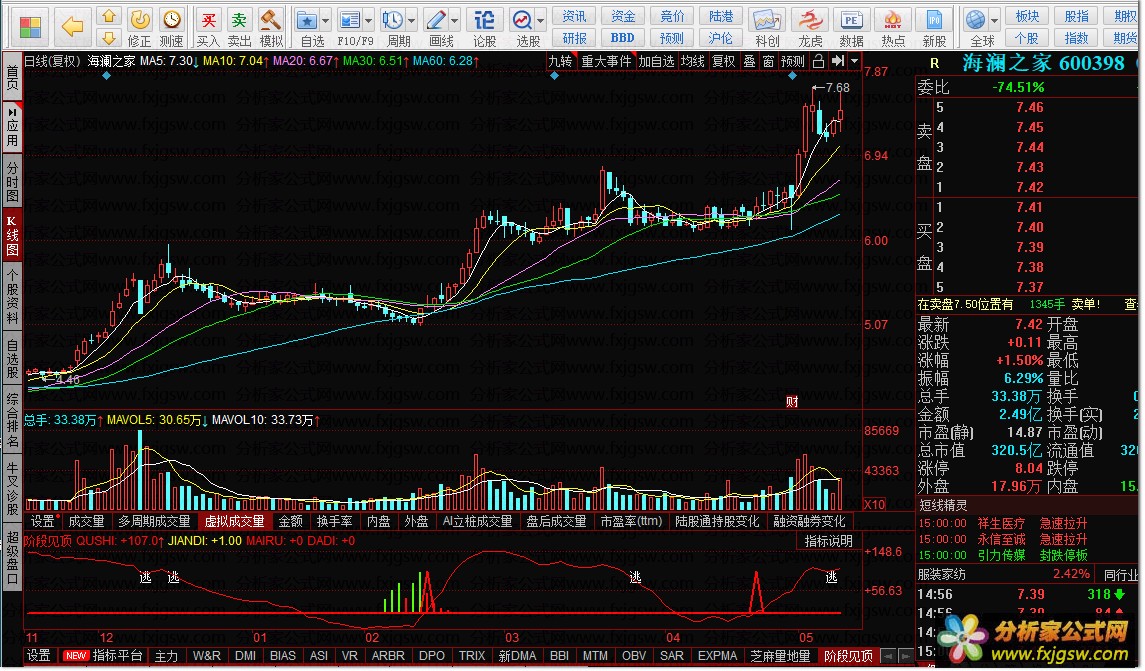The image size is (1145, 671).
Task: Switch to the 个股资料 side tab
Action: pos(12,296)
